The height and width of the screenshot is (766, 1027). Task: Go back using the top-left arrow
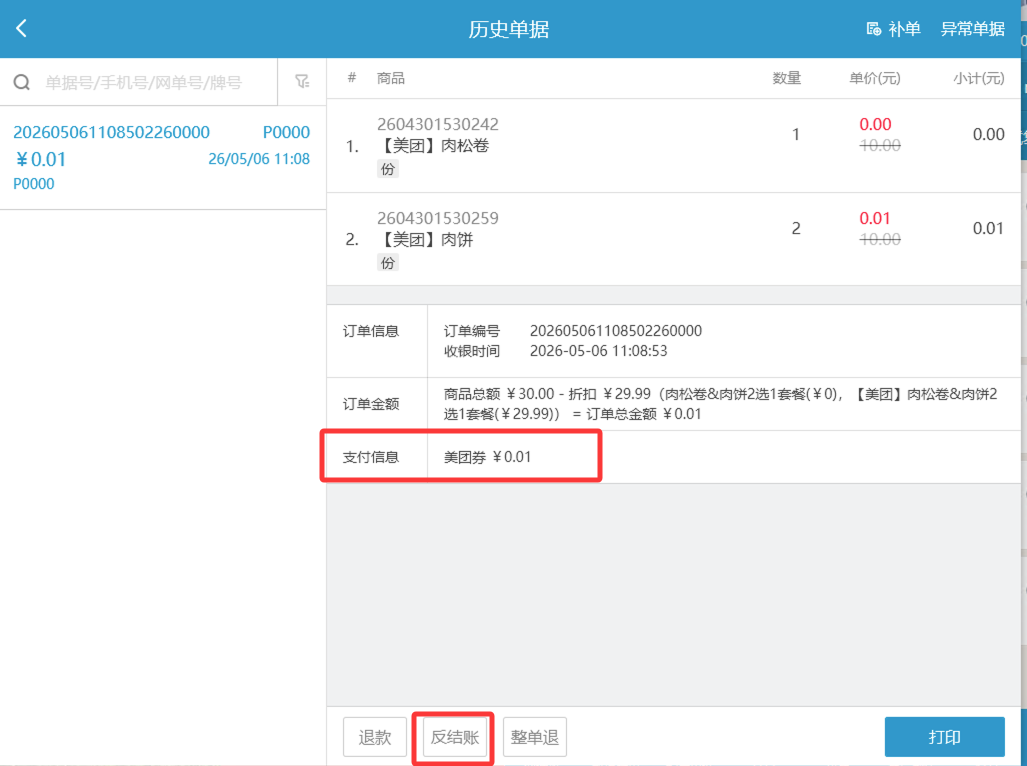[22, 28]
